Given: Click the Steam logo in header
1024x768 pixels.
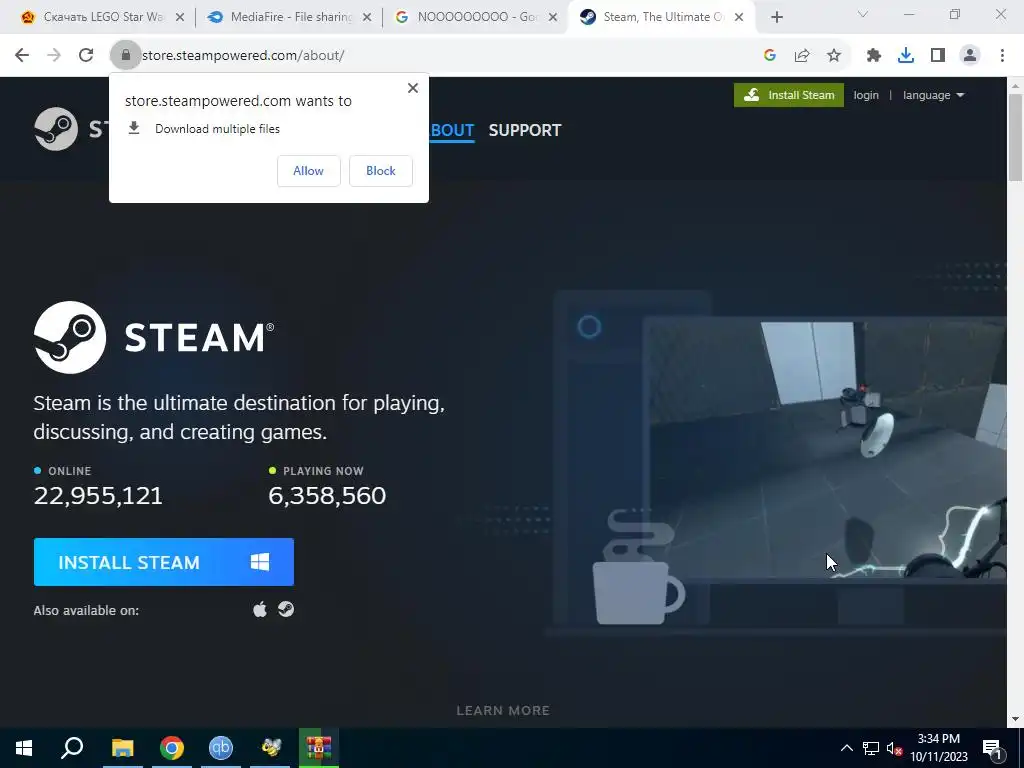Looking at the screenshot, I should (x=56, y=129).
